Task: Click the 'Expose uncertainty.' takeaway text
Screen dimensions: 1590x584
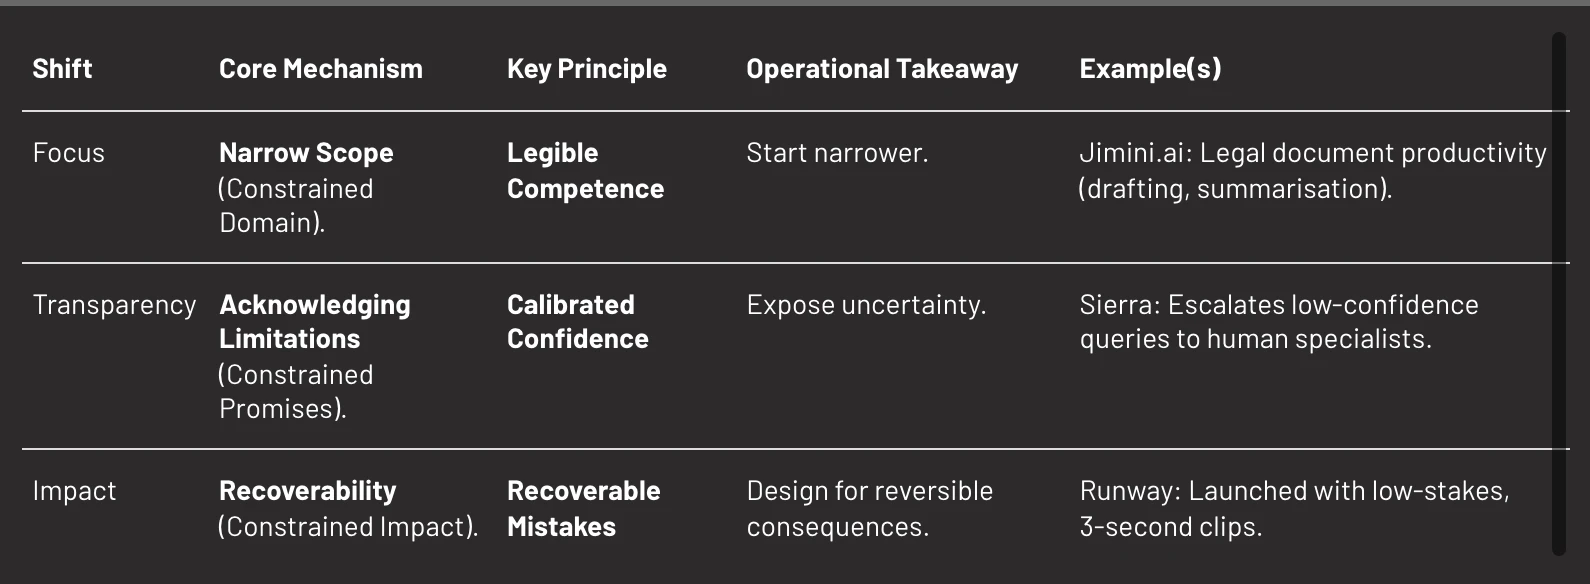Action: point(866,305)
